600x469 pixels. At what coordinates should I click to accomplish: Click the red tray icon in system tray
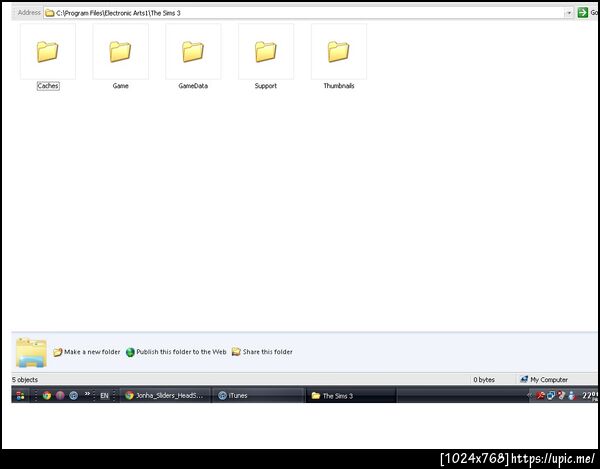tap(540, 396)
